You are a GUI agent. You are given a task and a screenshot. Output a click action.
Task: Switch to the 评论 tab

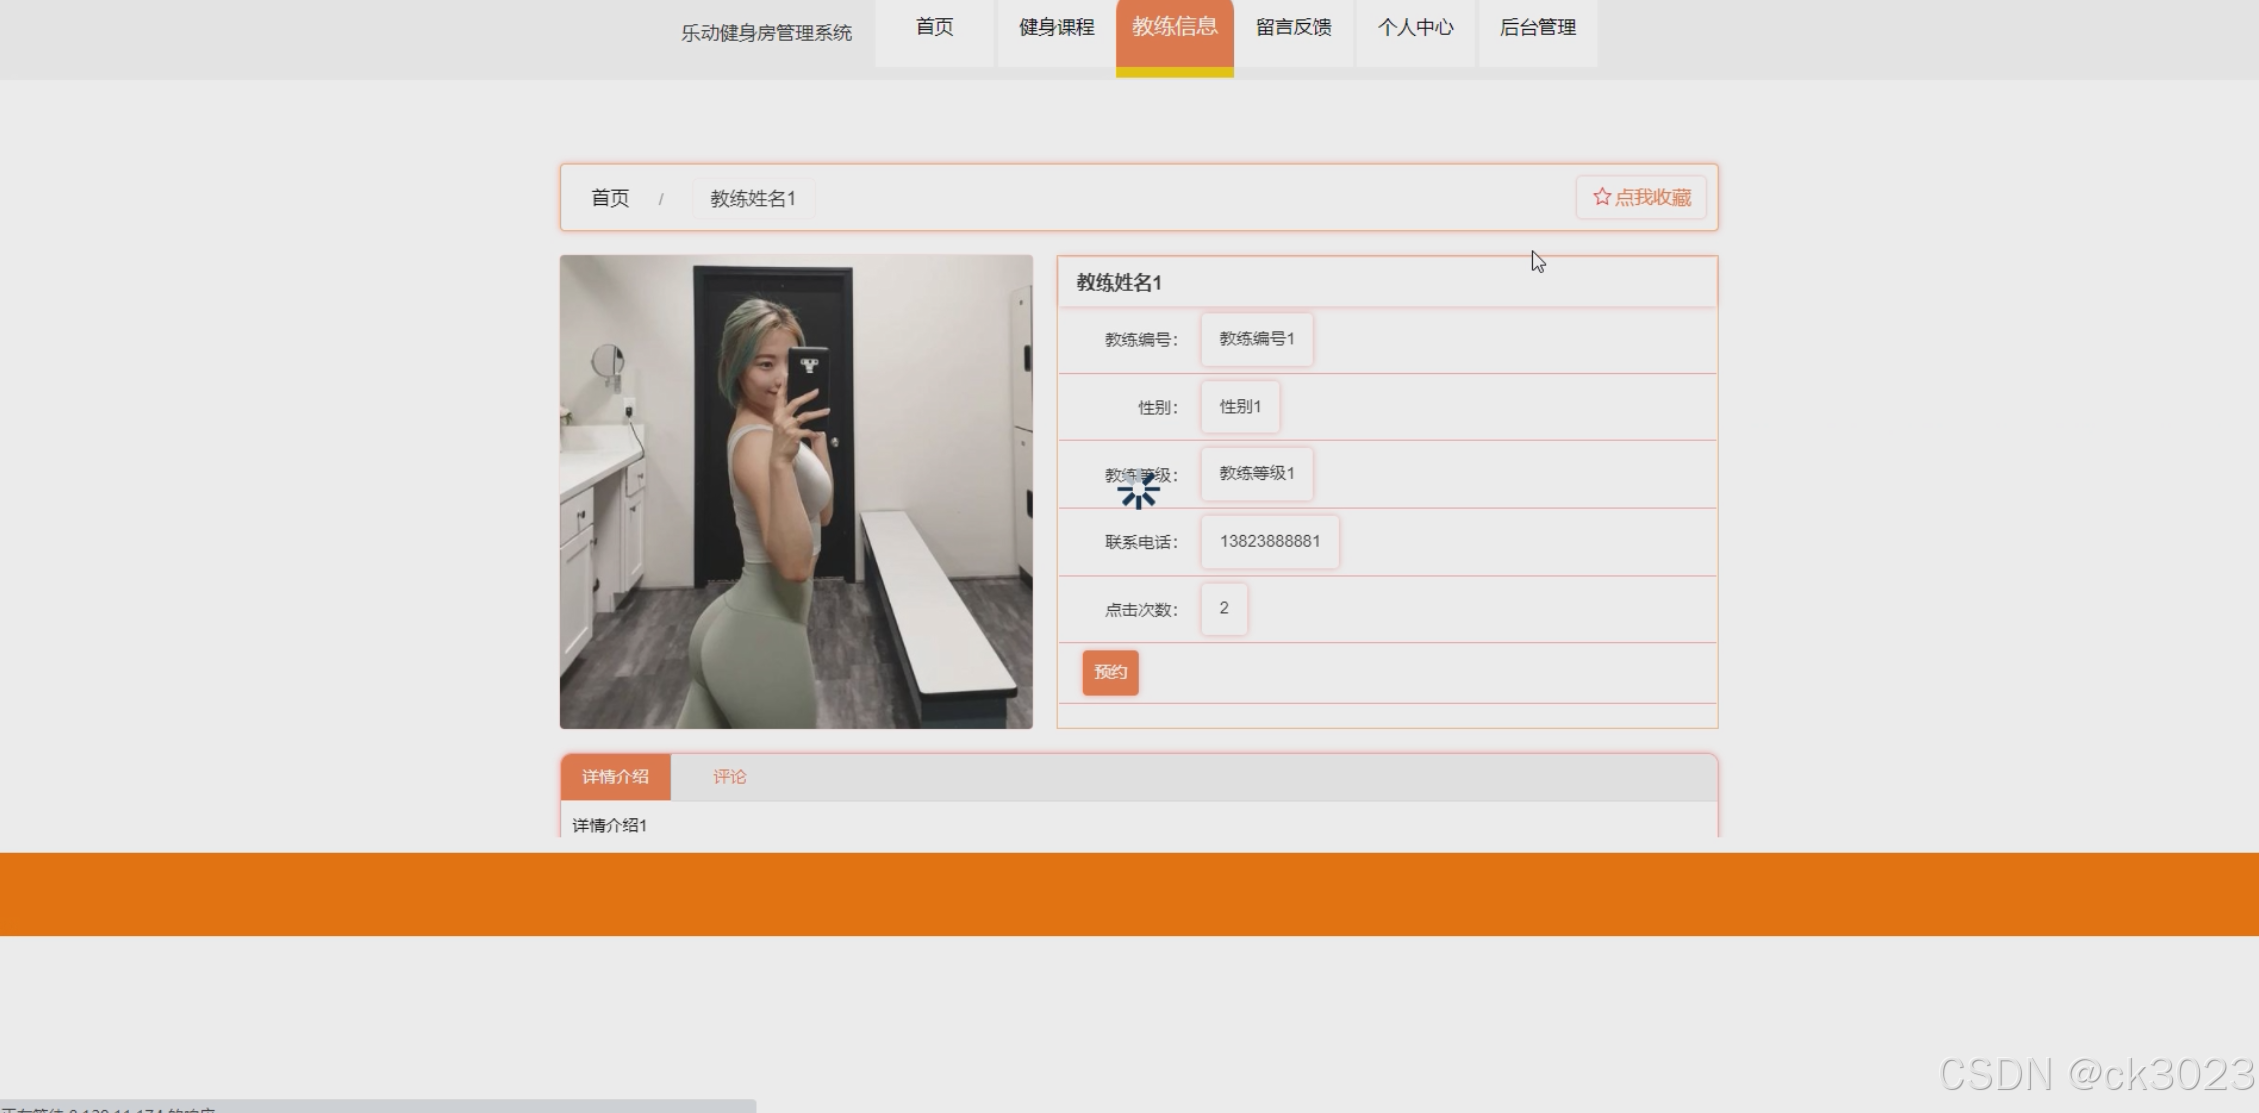click(729, 777)
